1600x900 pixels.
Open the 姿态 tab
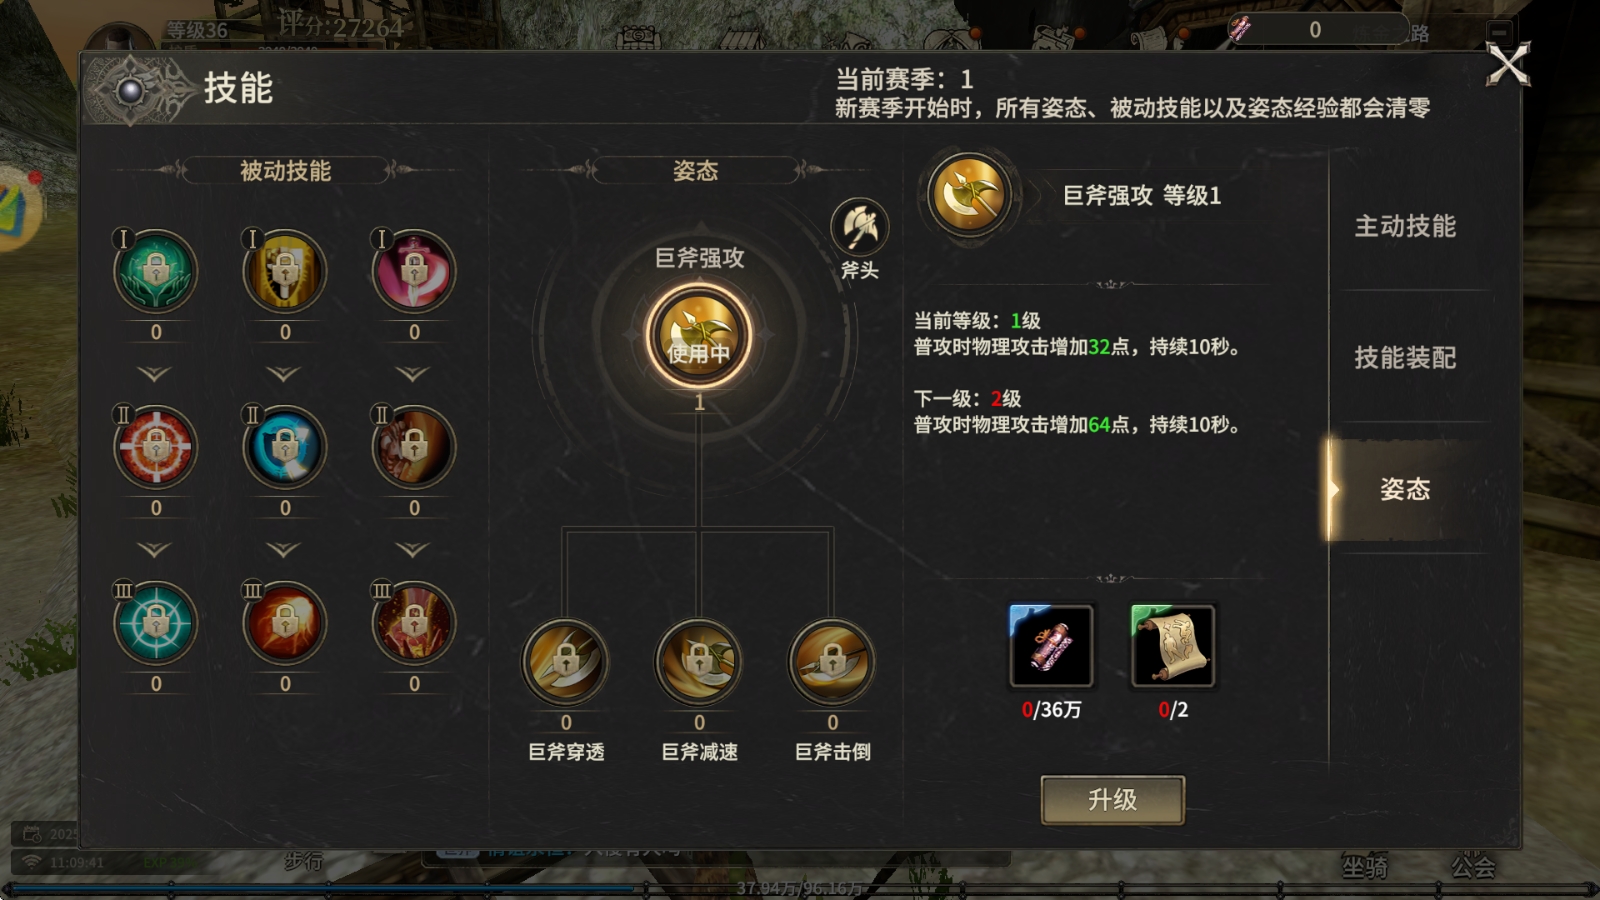[1405, 489]
